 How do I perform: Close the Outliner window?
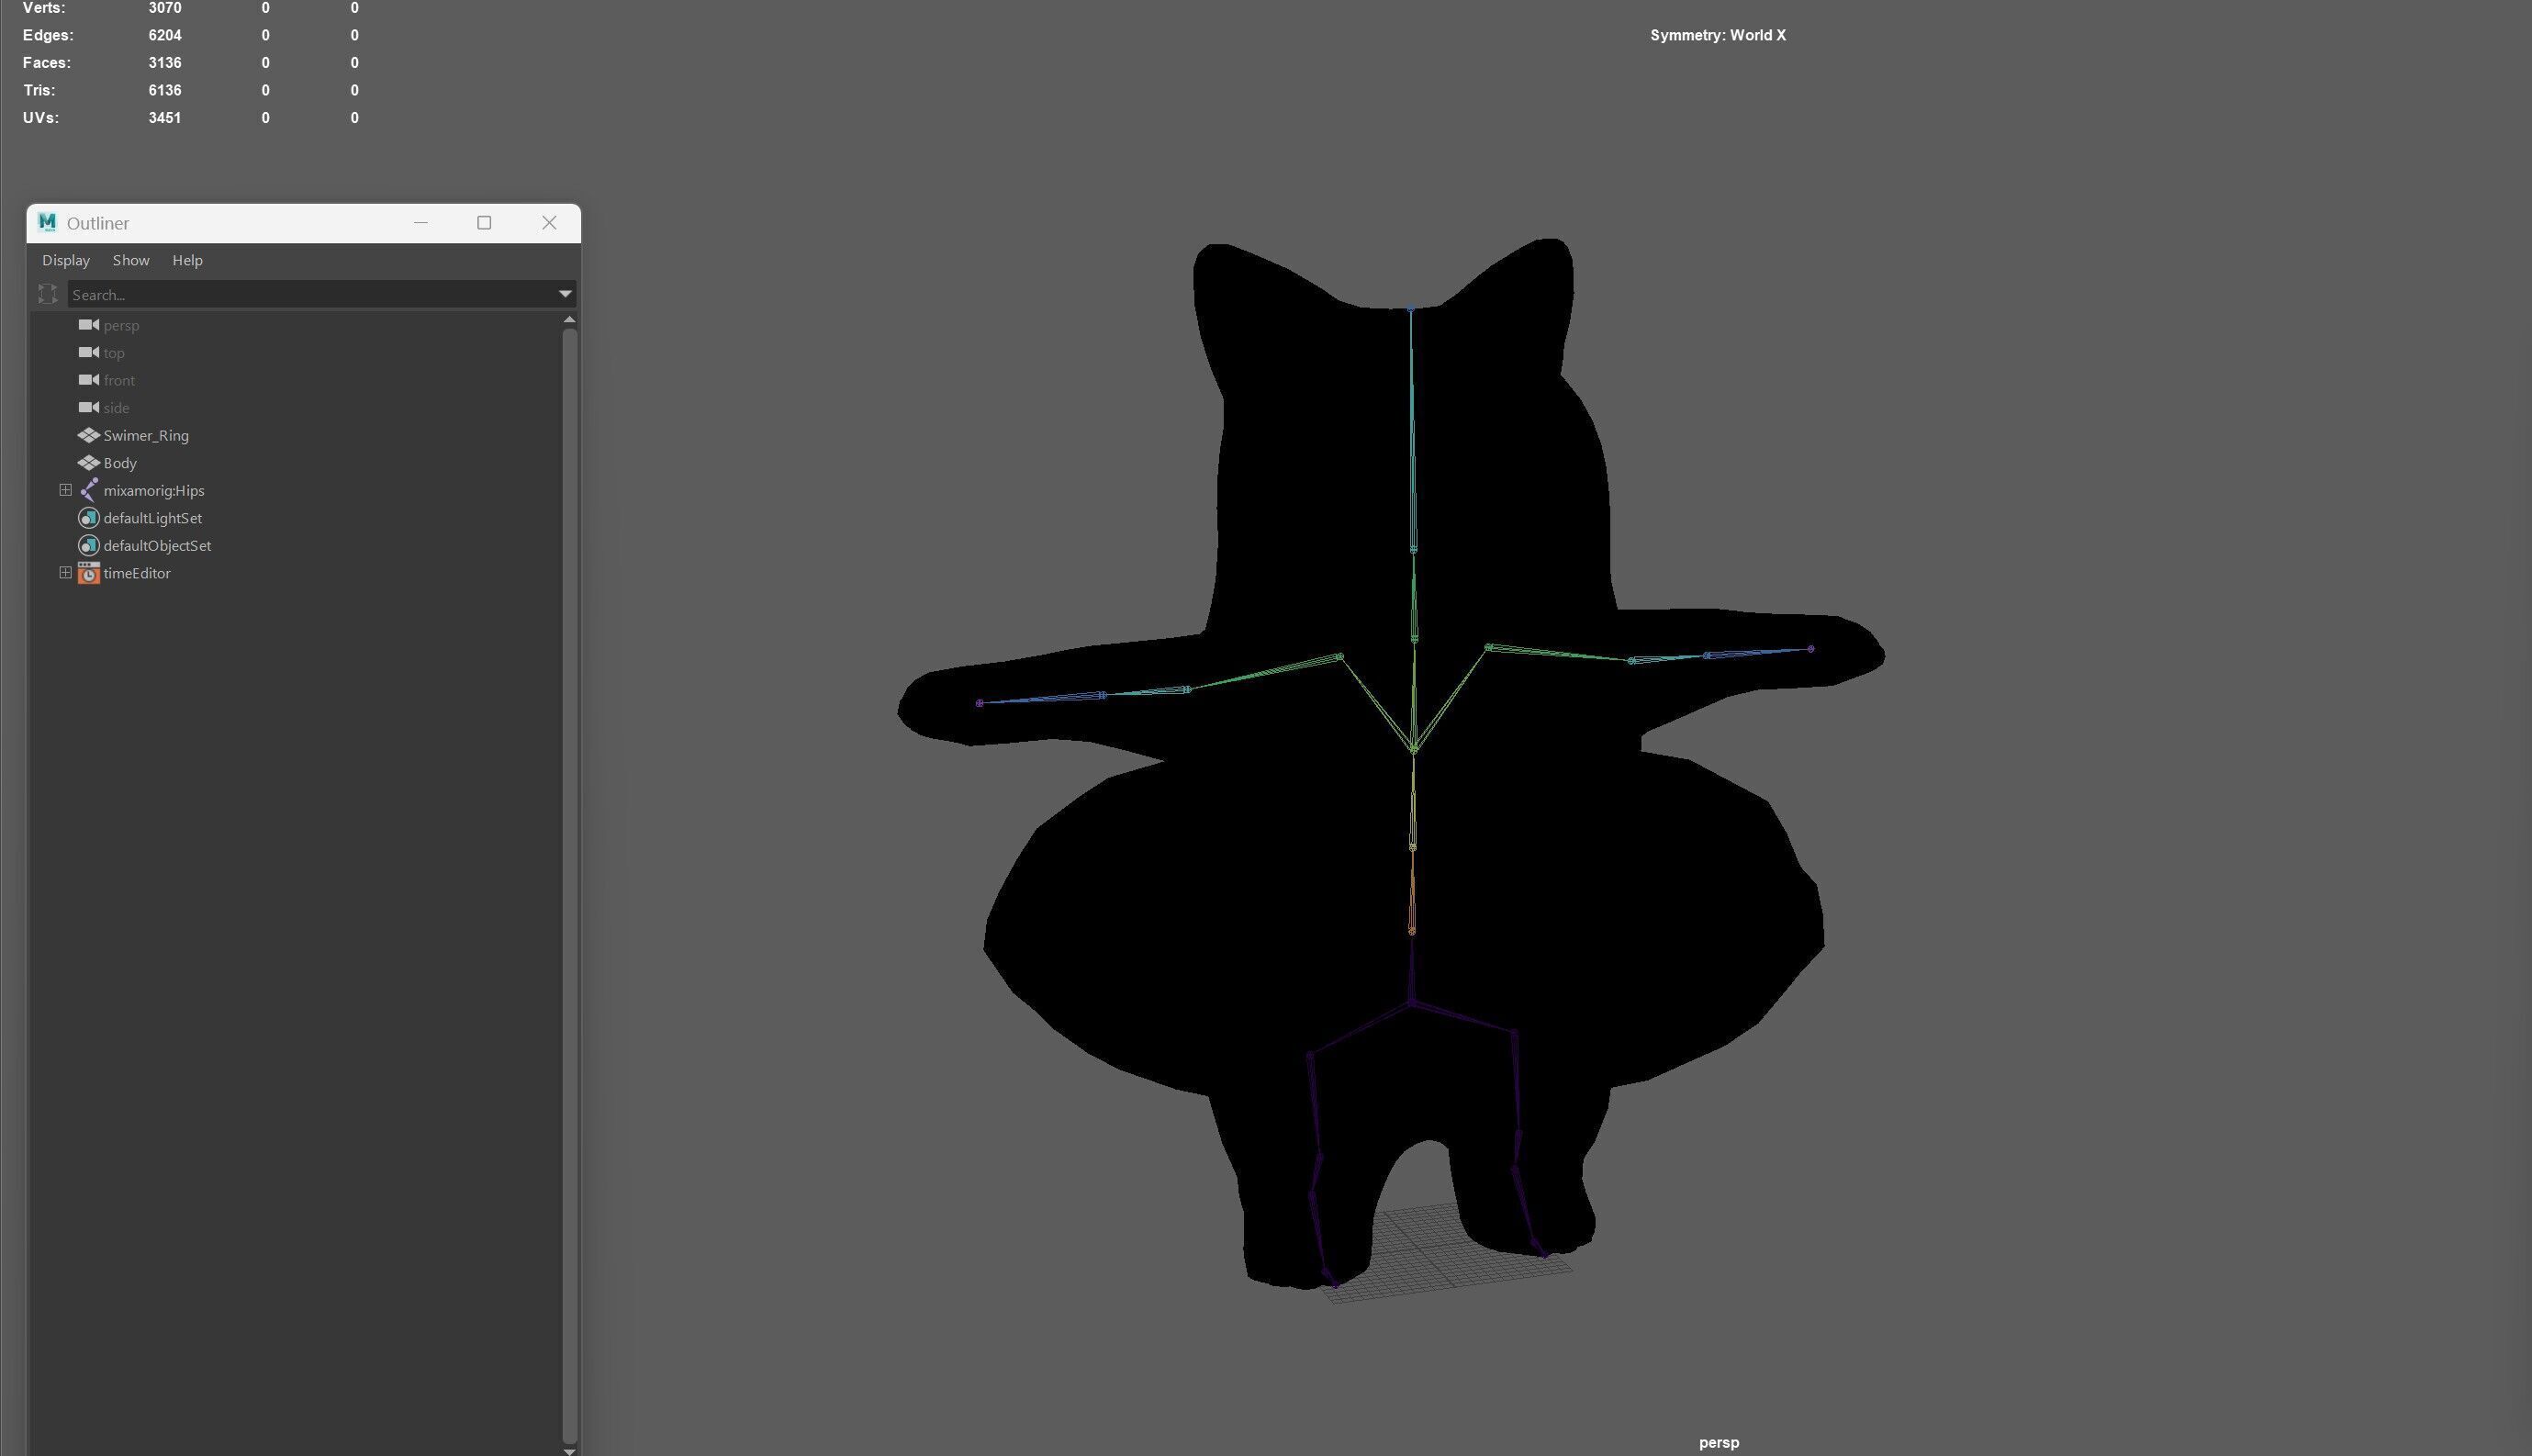click(x=549, y=222)
